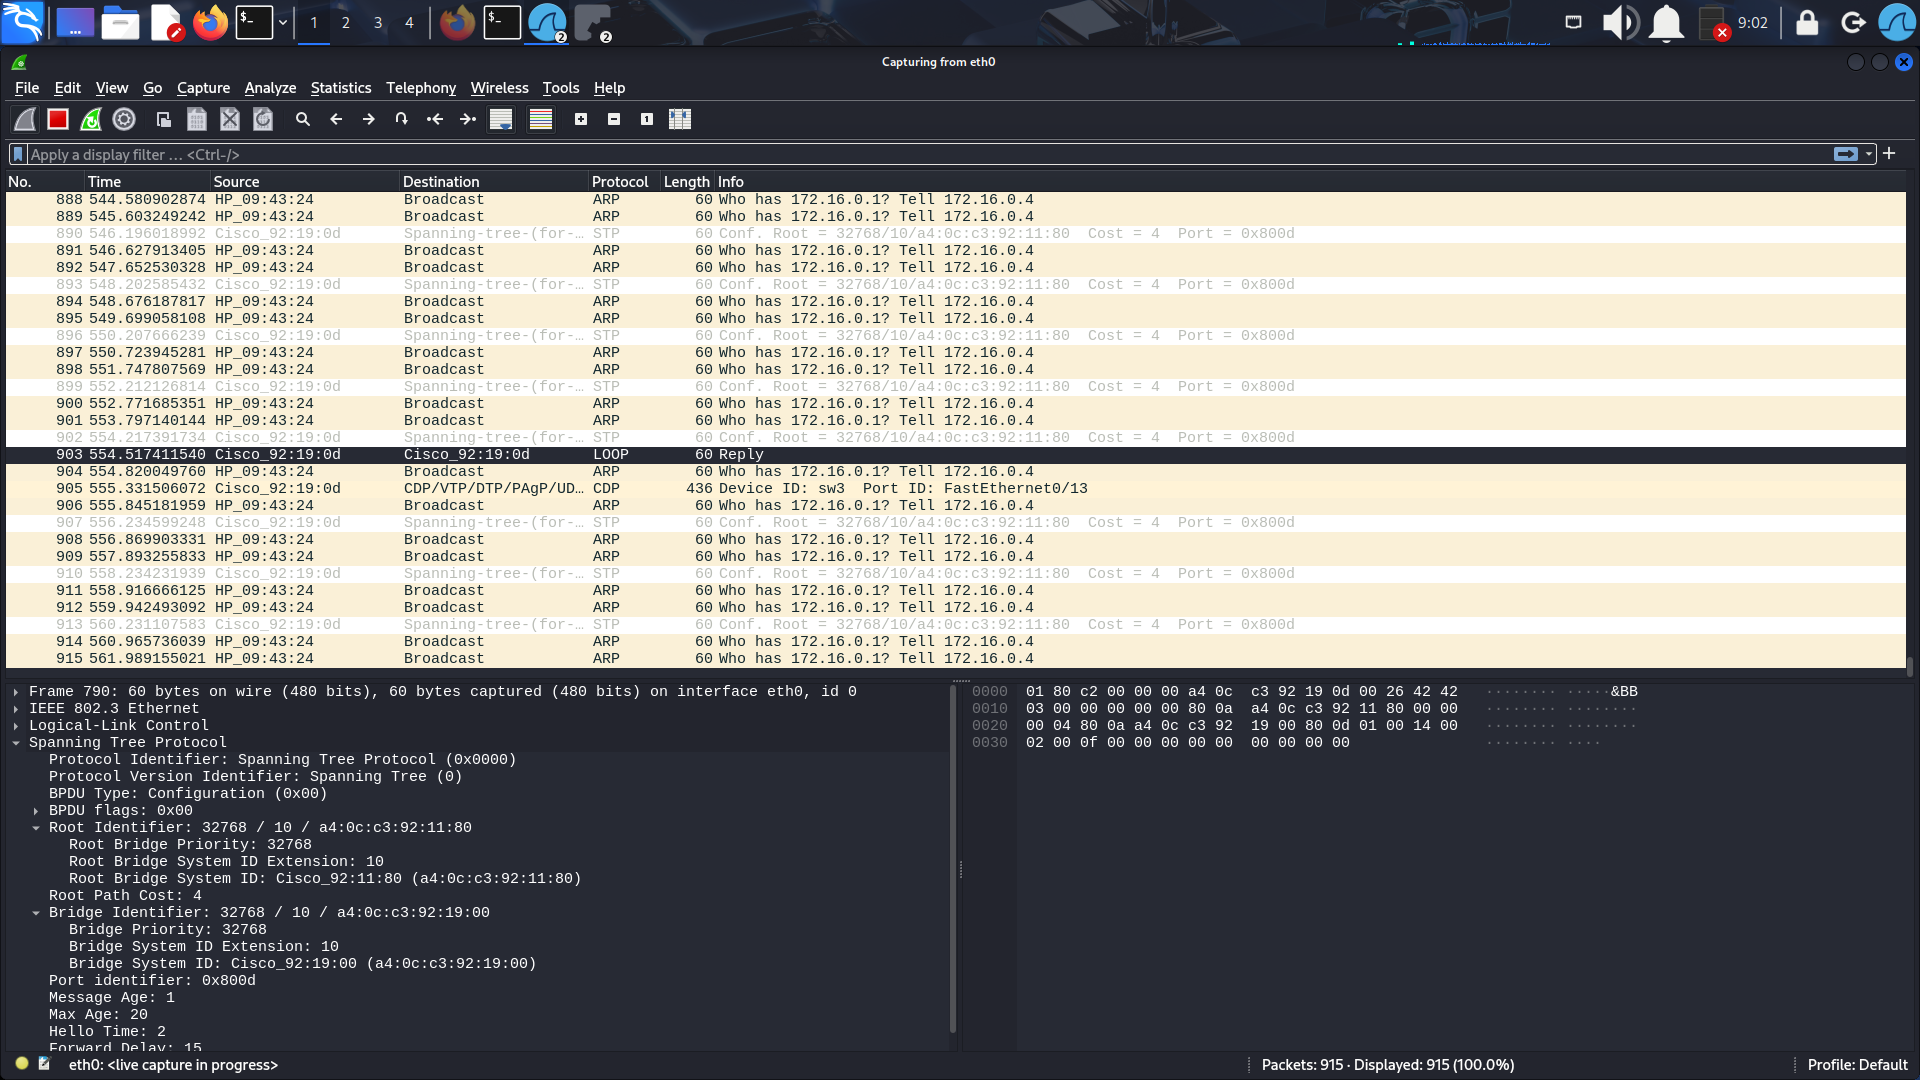Apply the display filter arrow button
The height and width of the screenshot is (1080, 1920).
point(1846,154)
